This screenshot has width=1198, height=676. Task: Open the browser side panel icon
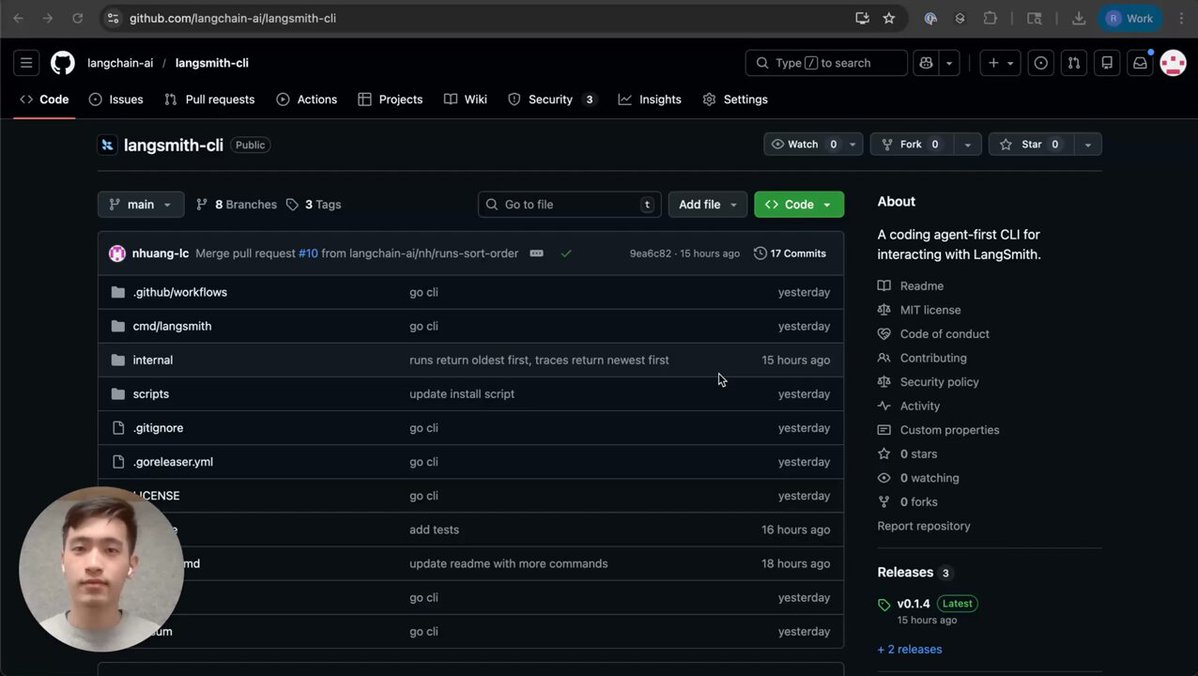tap(1034, 18)
